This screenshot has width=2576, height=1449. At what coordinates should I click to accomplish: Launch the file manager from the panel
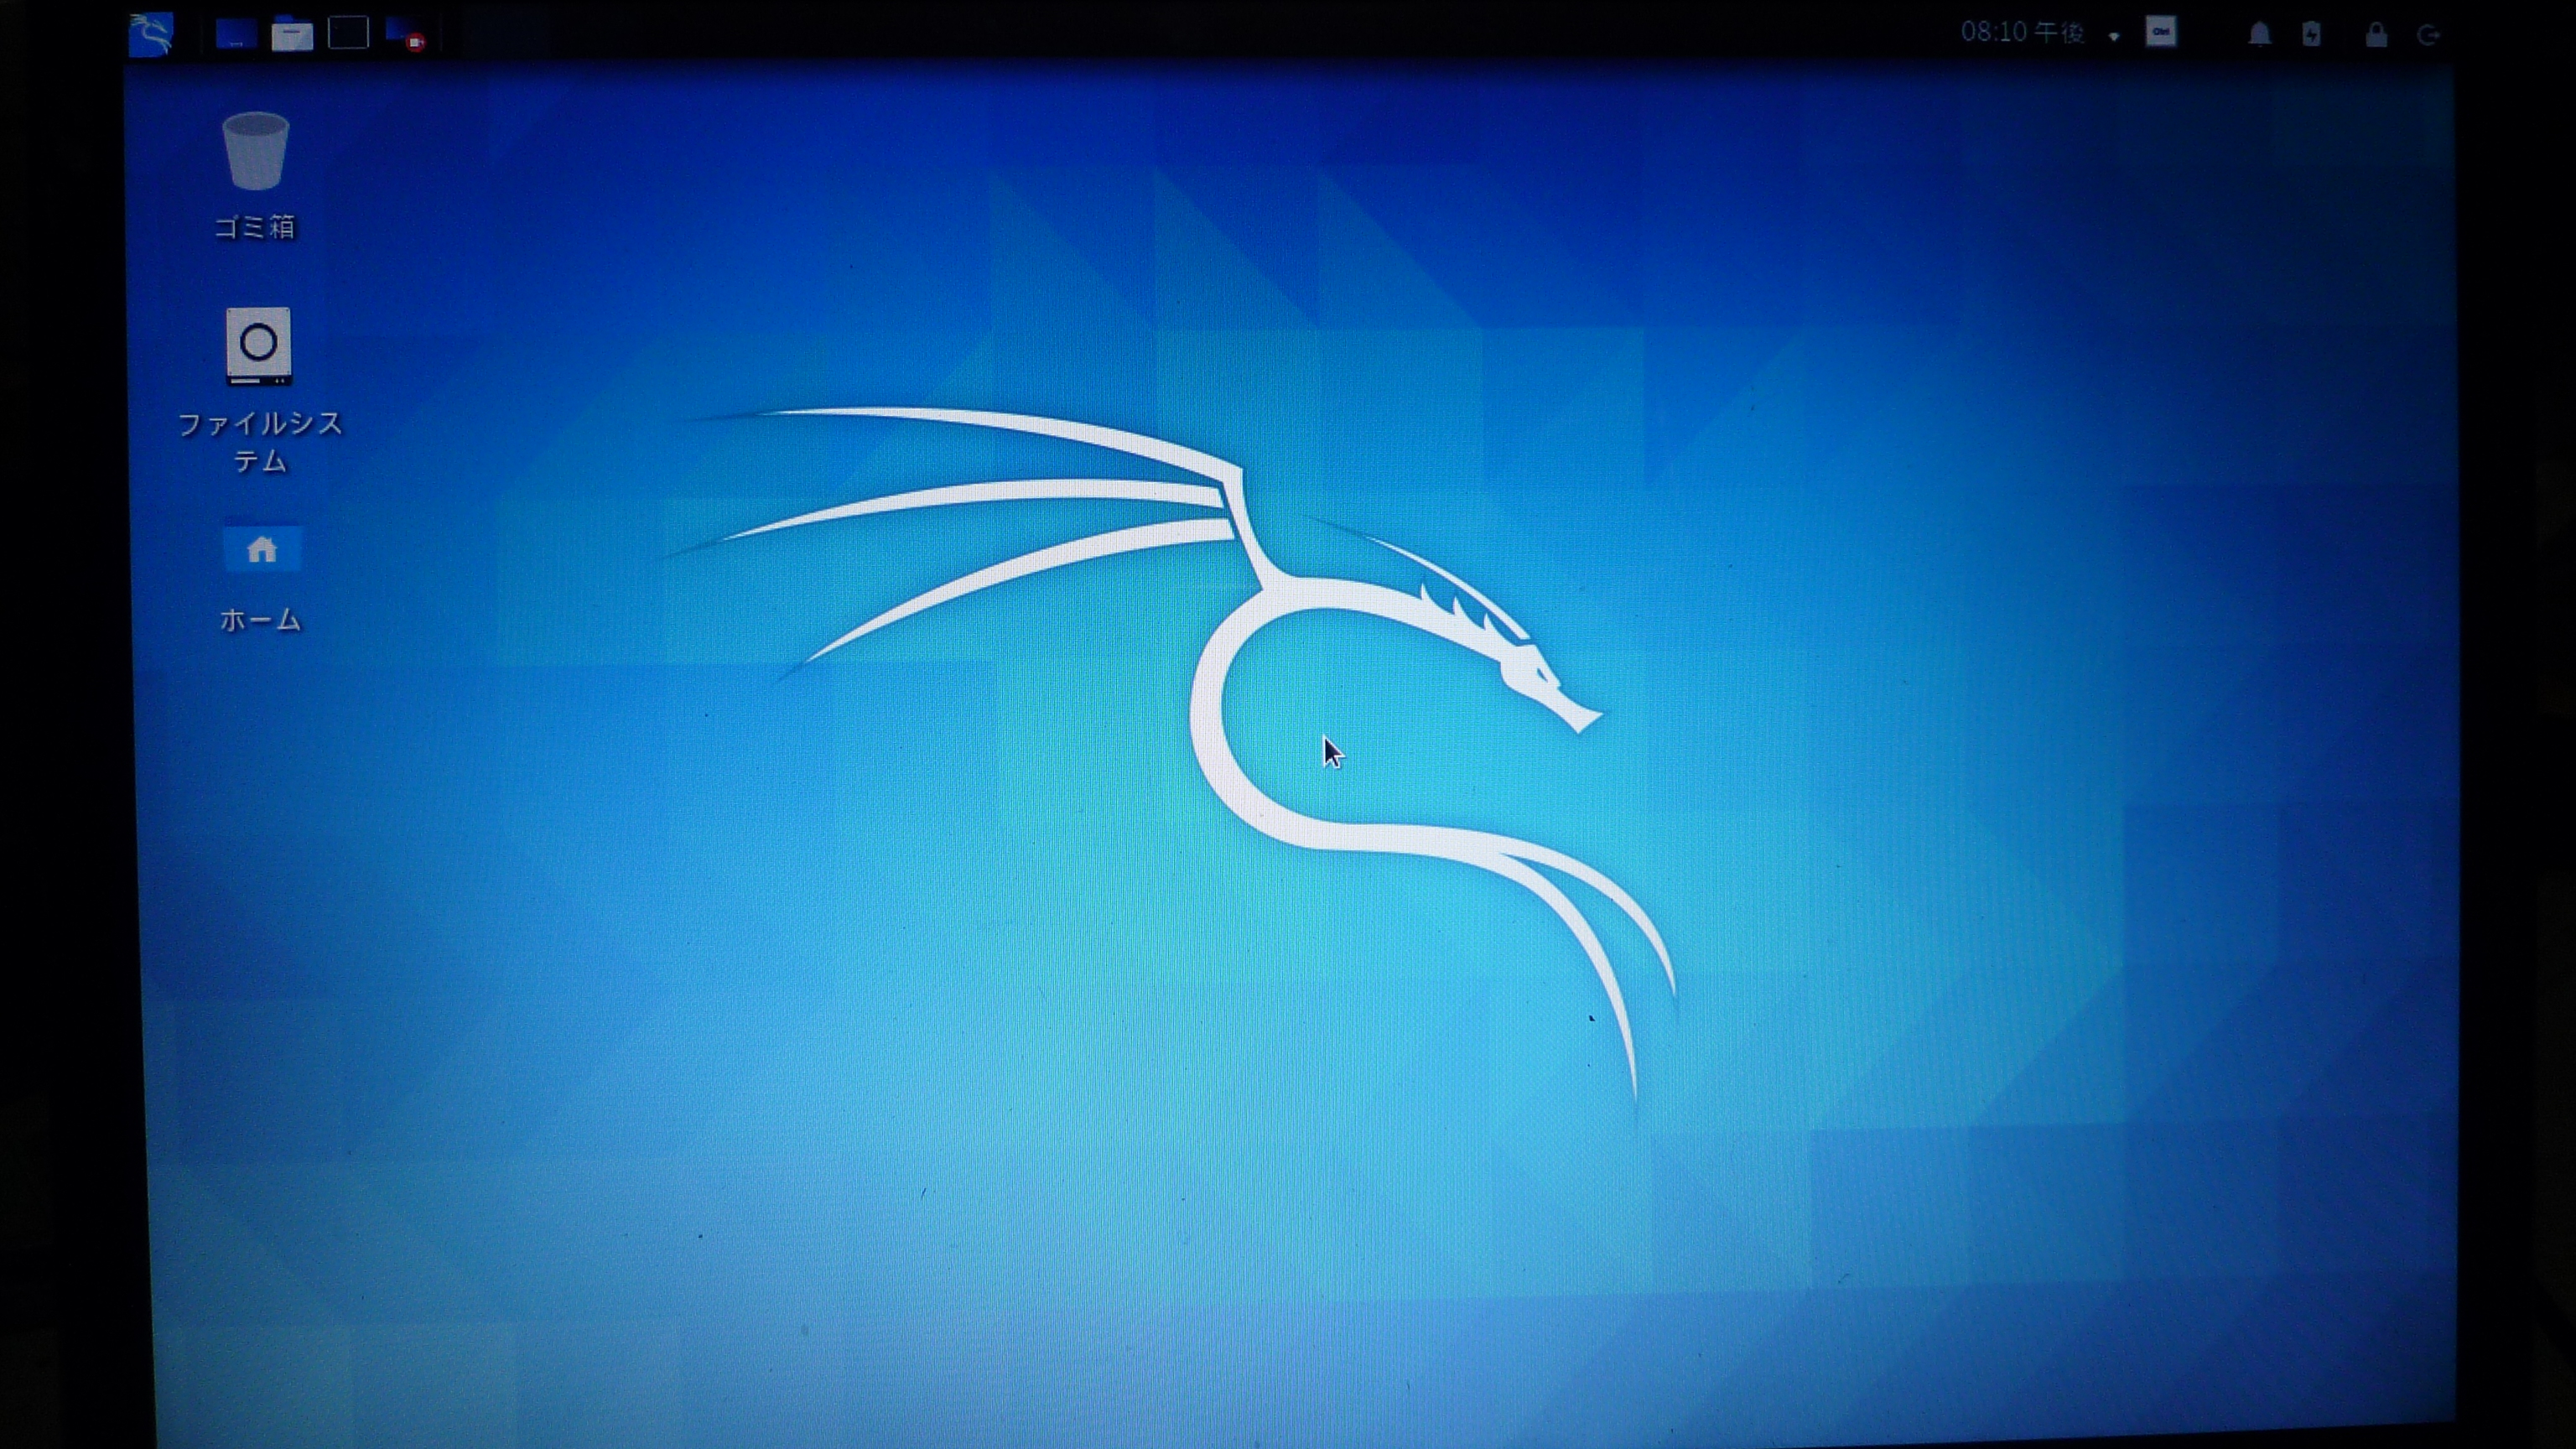pos(292,35)
